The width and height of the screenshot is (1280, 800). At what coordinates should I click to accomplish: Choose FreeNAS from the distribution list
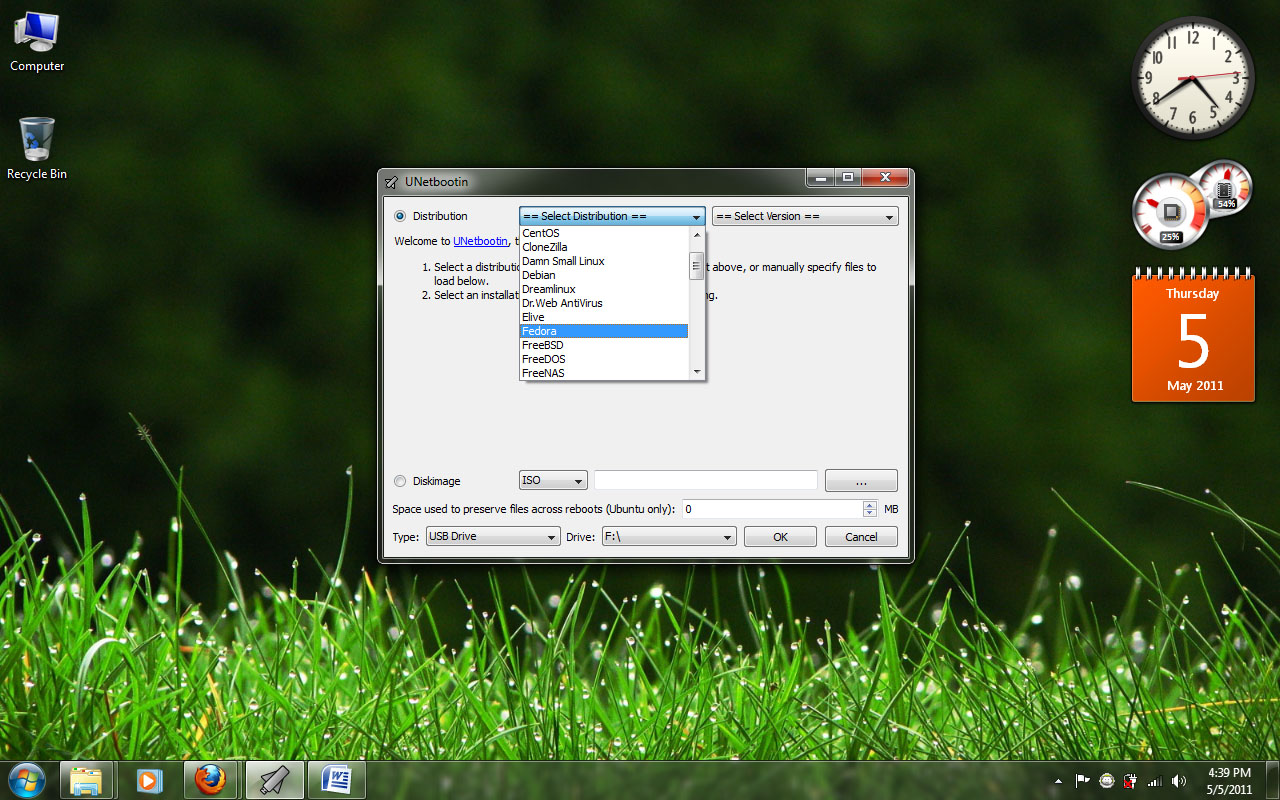(604, 373)
